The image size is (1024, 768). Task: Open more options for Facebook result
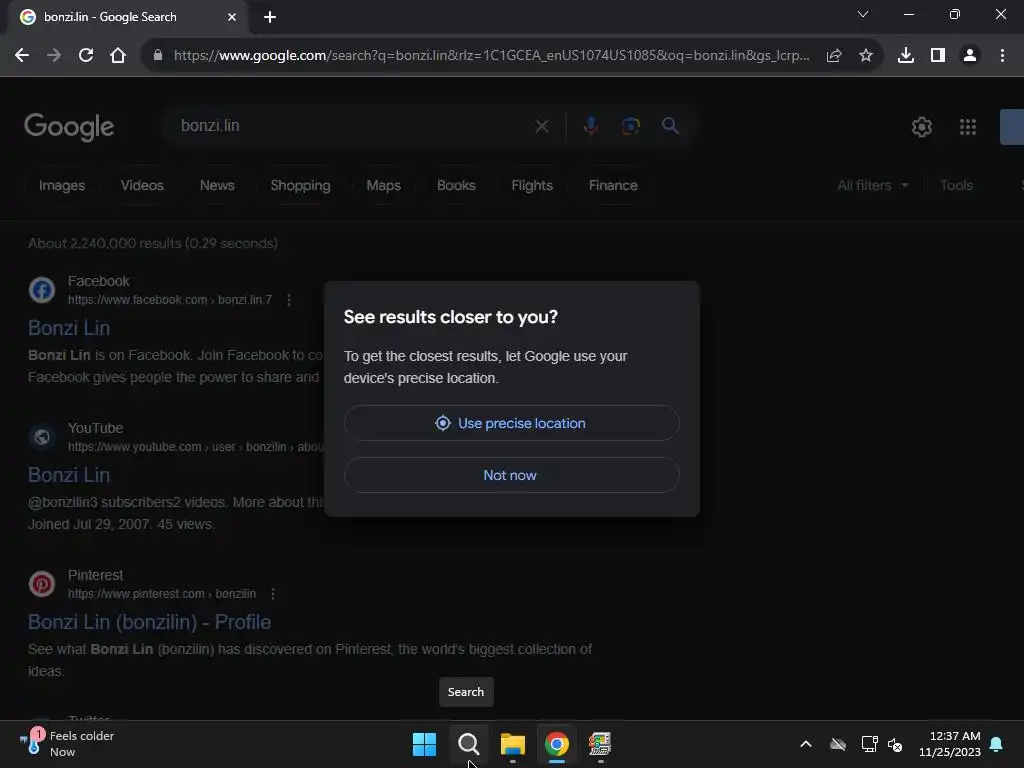tap(289, 300)
